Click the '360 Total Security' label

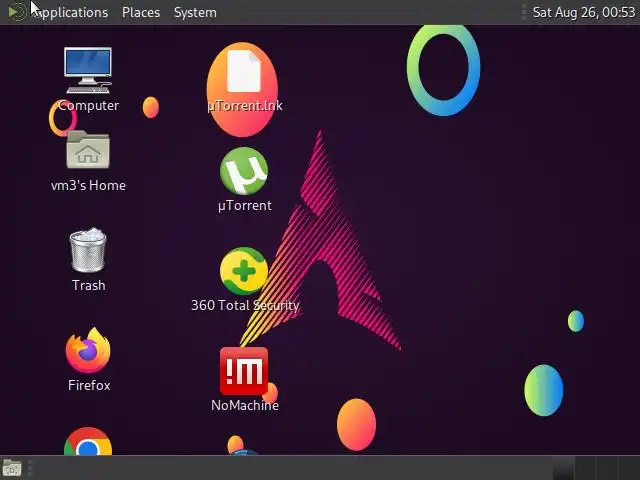pos(245,305)
